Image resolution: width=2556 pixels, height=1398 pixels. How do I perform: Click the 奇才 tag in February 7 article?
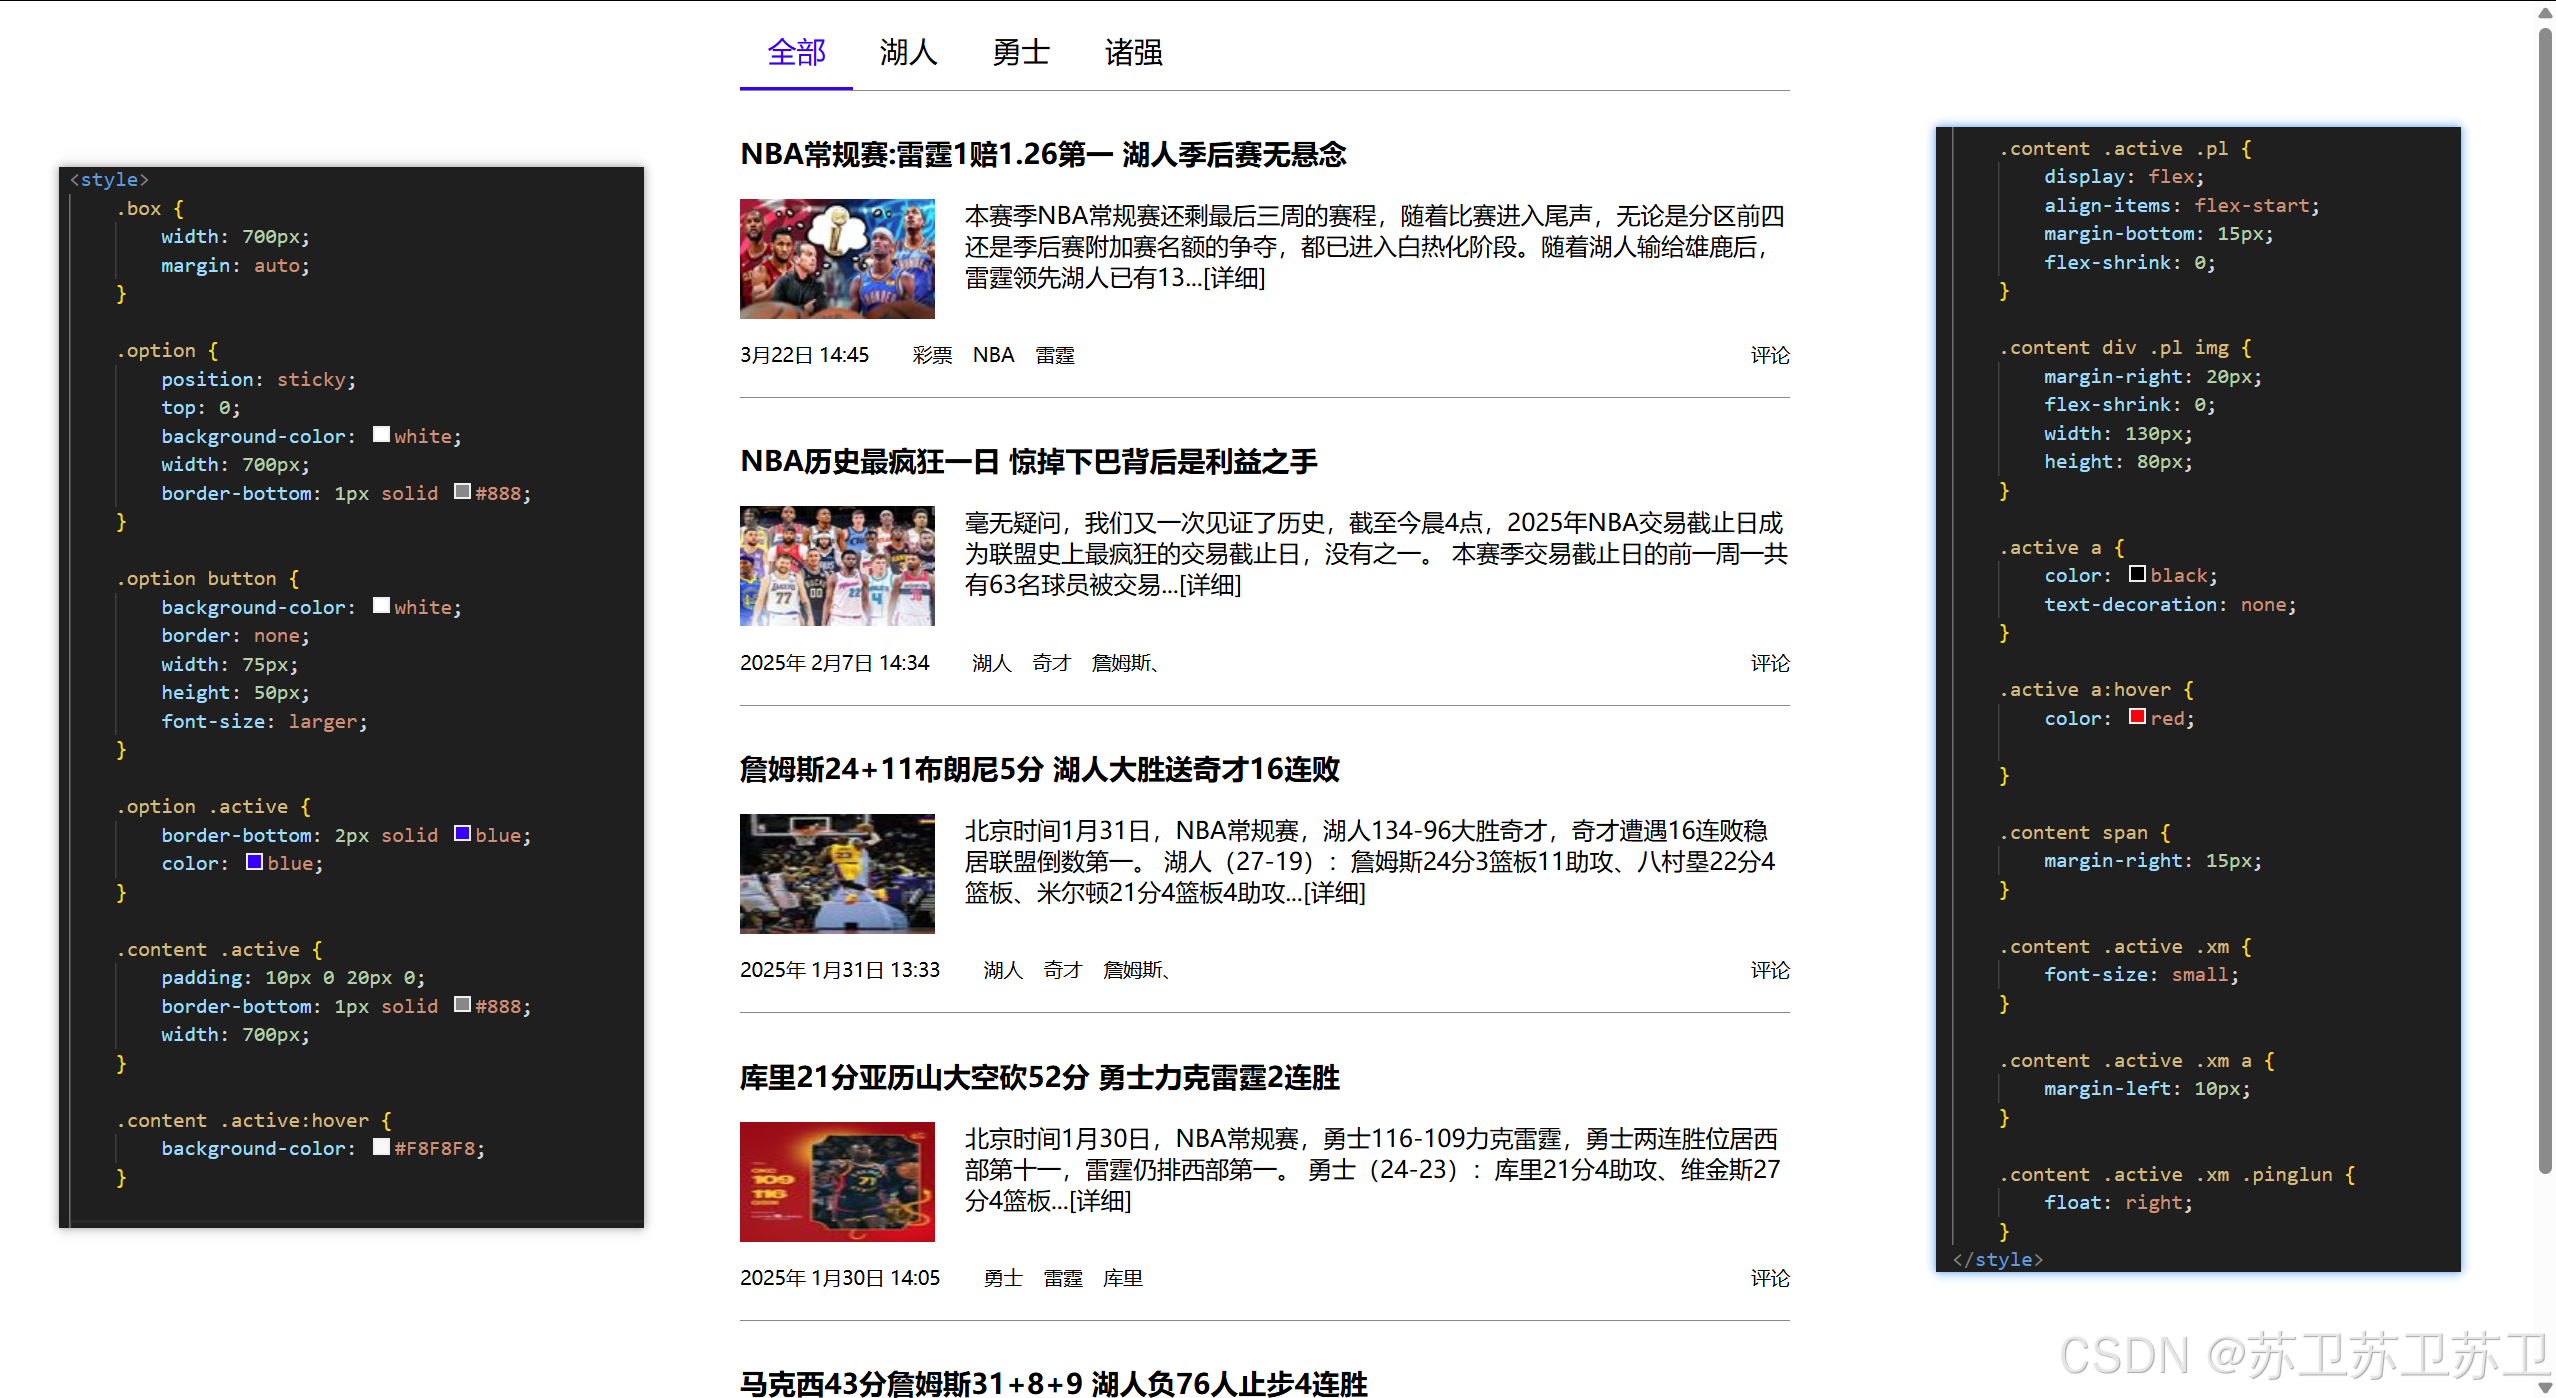[1051, 663]
